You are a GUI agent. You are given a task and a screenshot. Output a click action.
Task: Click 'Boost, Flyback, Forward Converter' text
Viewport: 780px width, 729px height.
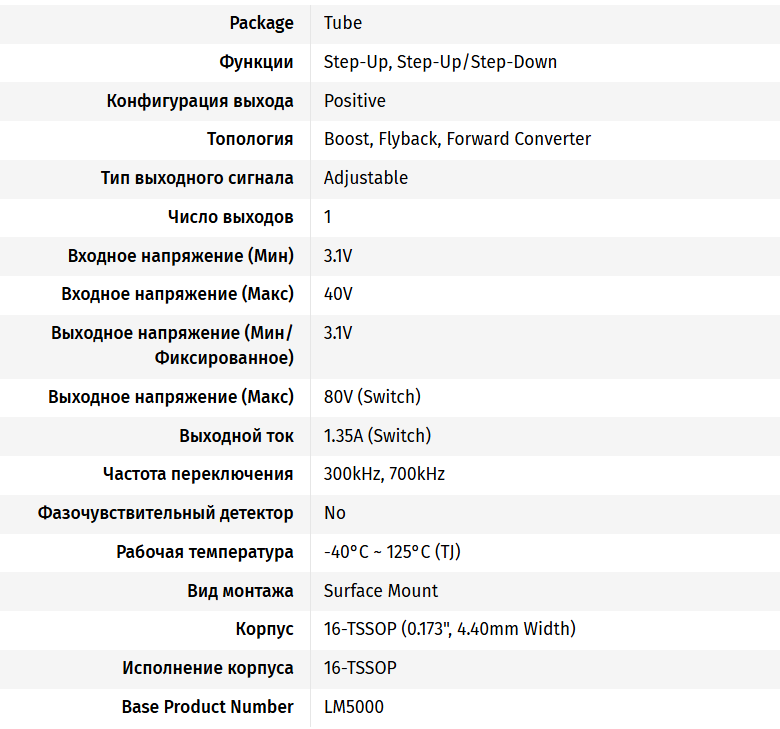coord(457,139)
